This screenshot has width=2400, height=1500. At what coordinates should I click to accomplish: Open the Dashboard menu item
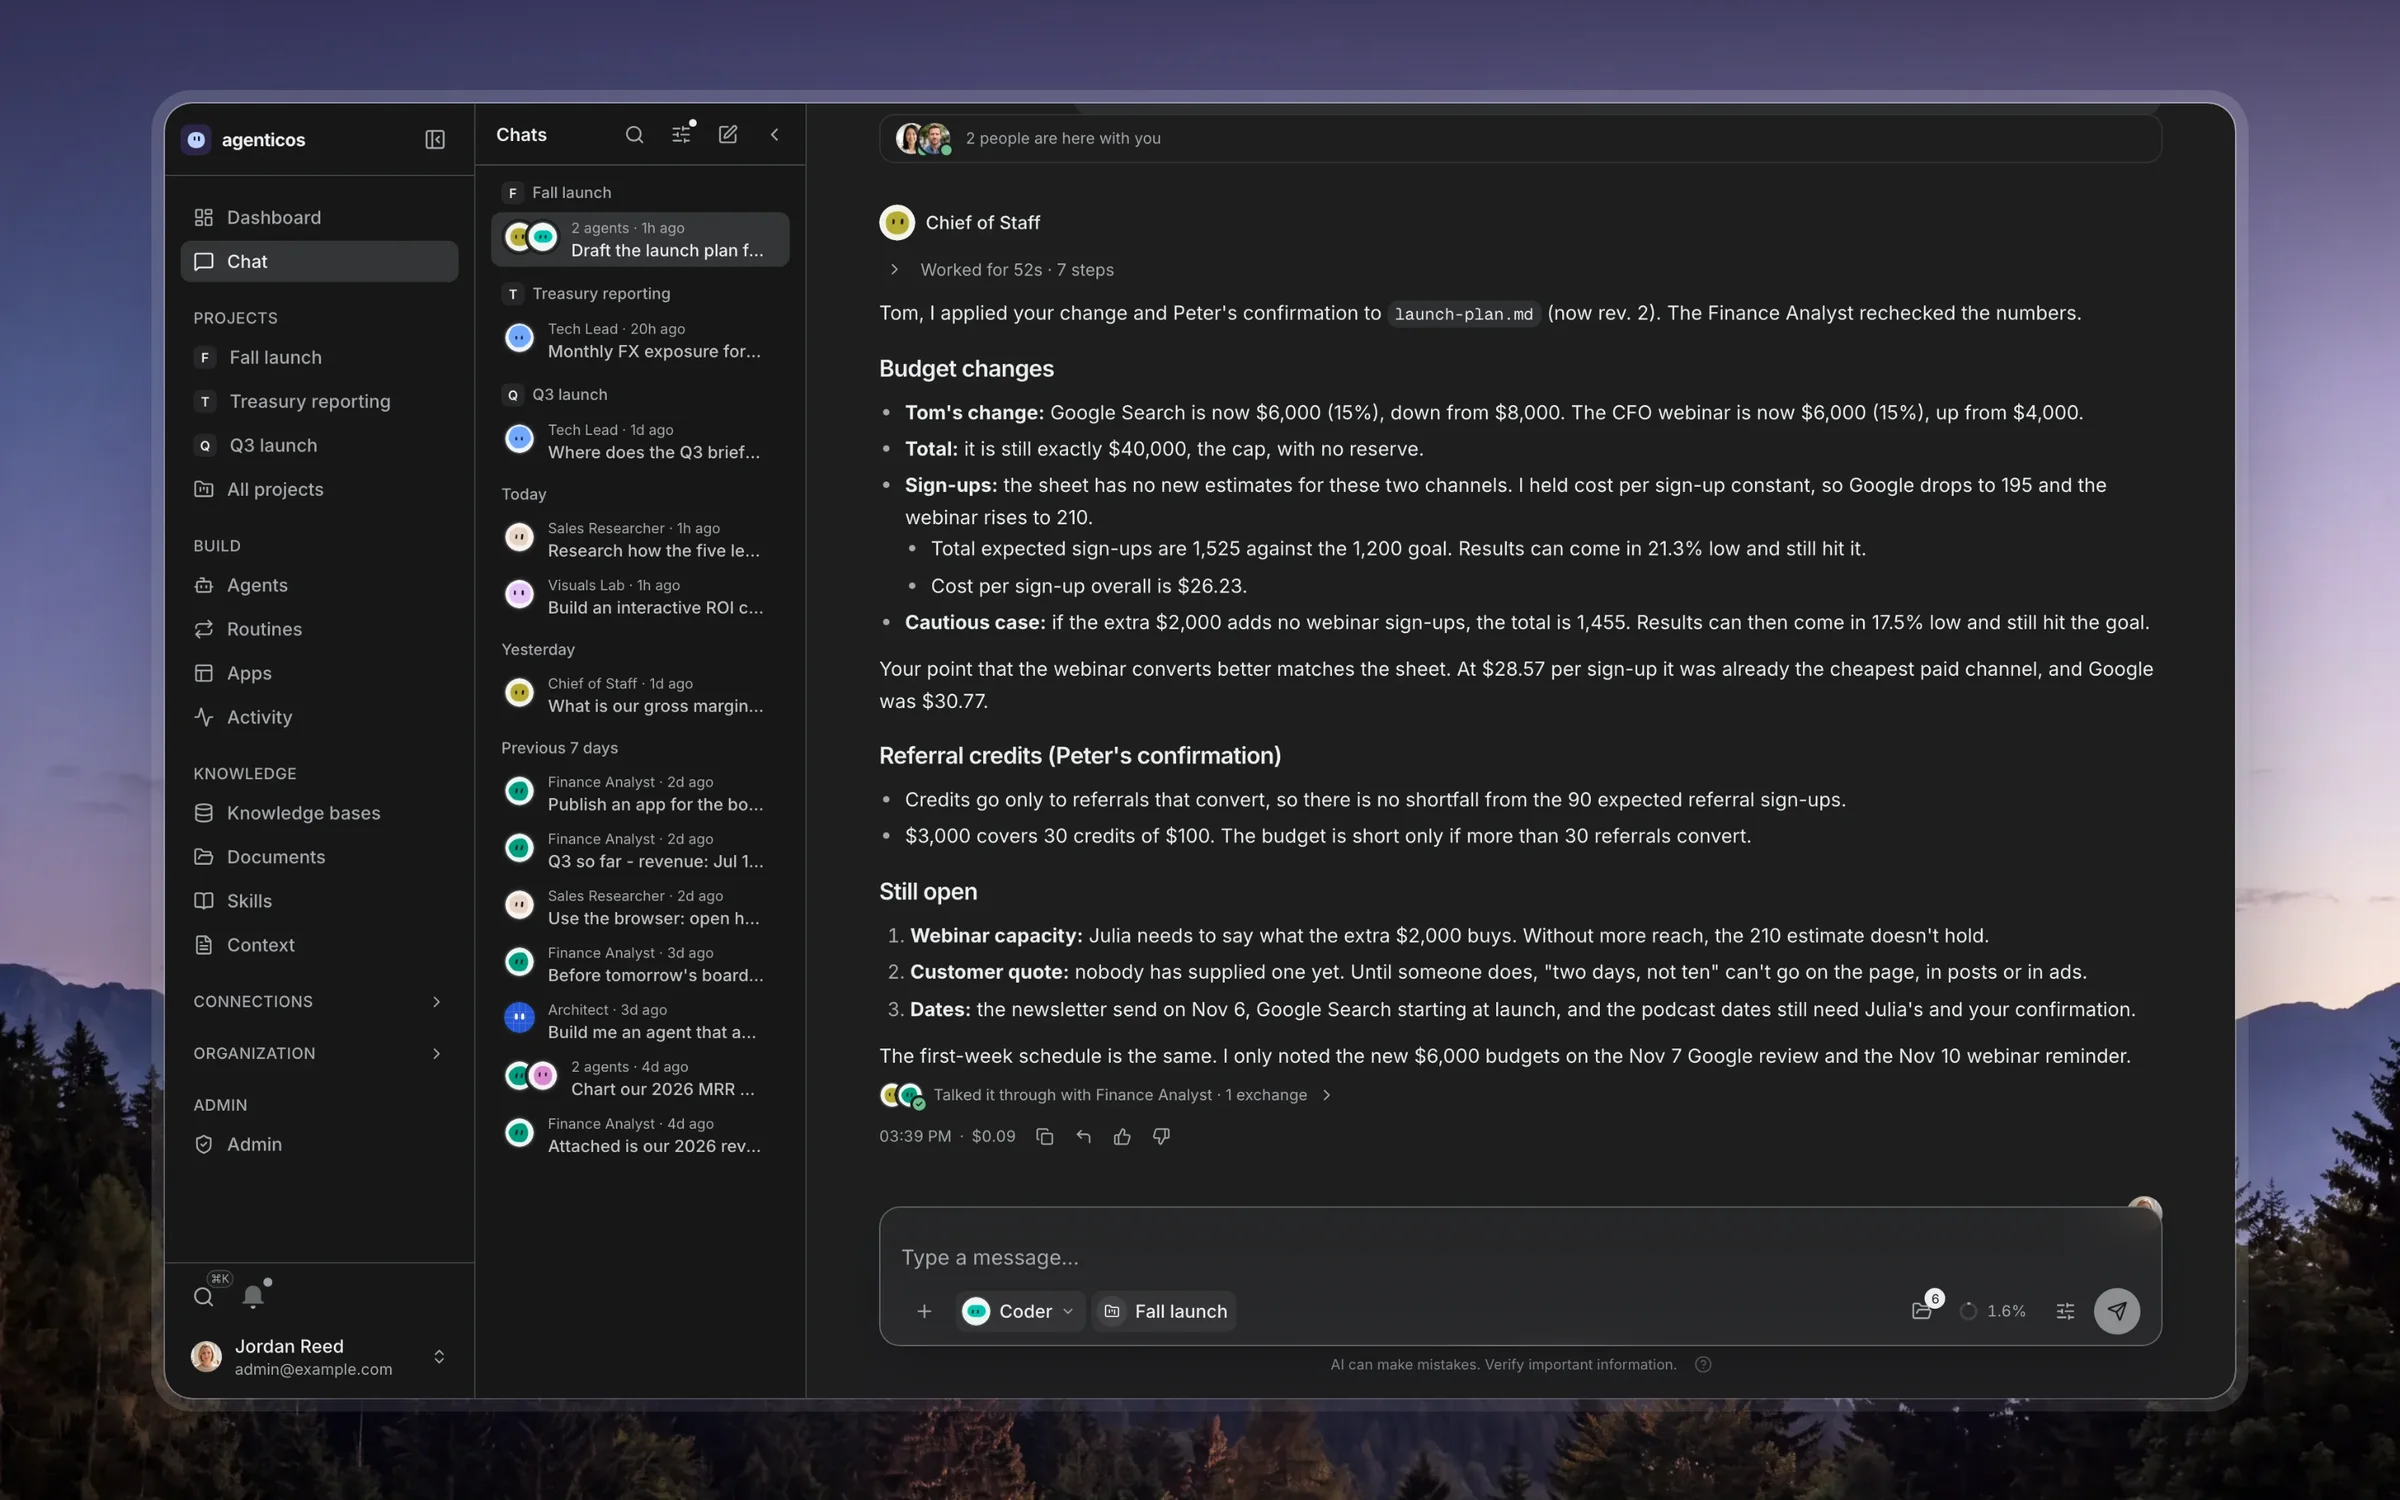point(318,217)
